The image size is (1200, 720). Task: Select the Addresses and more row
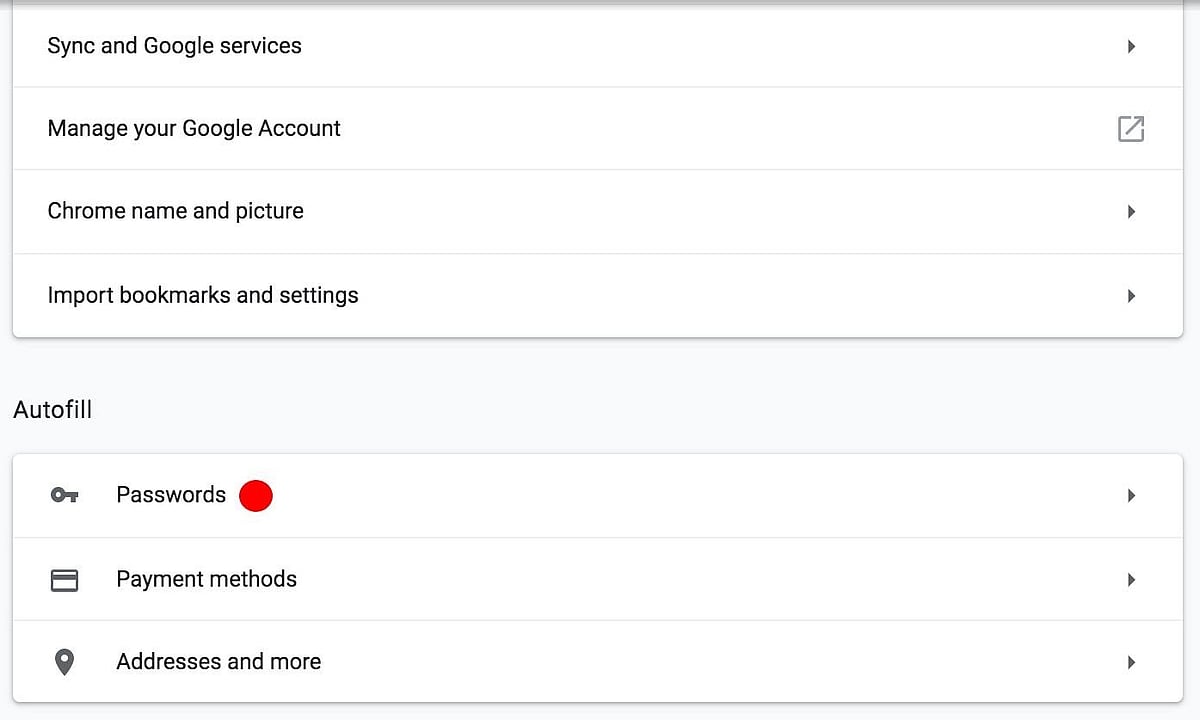(219, 661)
